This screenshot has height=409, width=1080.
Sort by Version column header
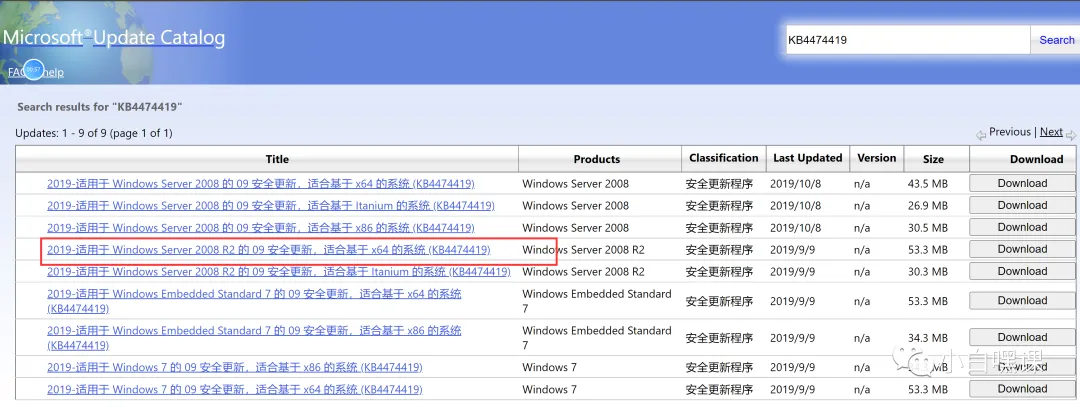pyautogui.click(x=877, y=158)
